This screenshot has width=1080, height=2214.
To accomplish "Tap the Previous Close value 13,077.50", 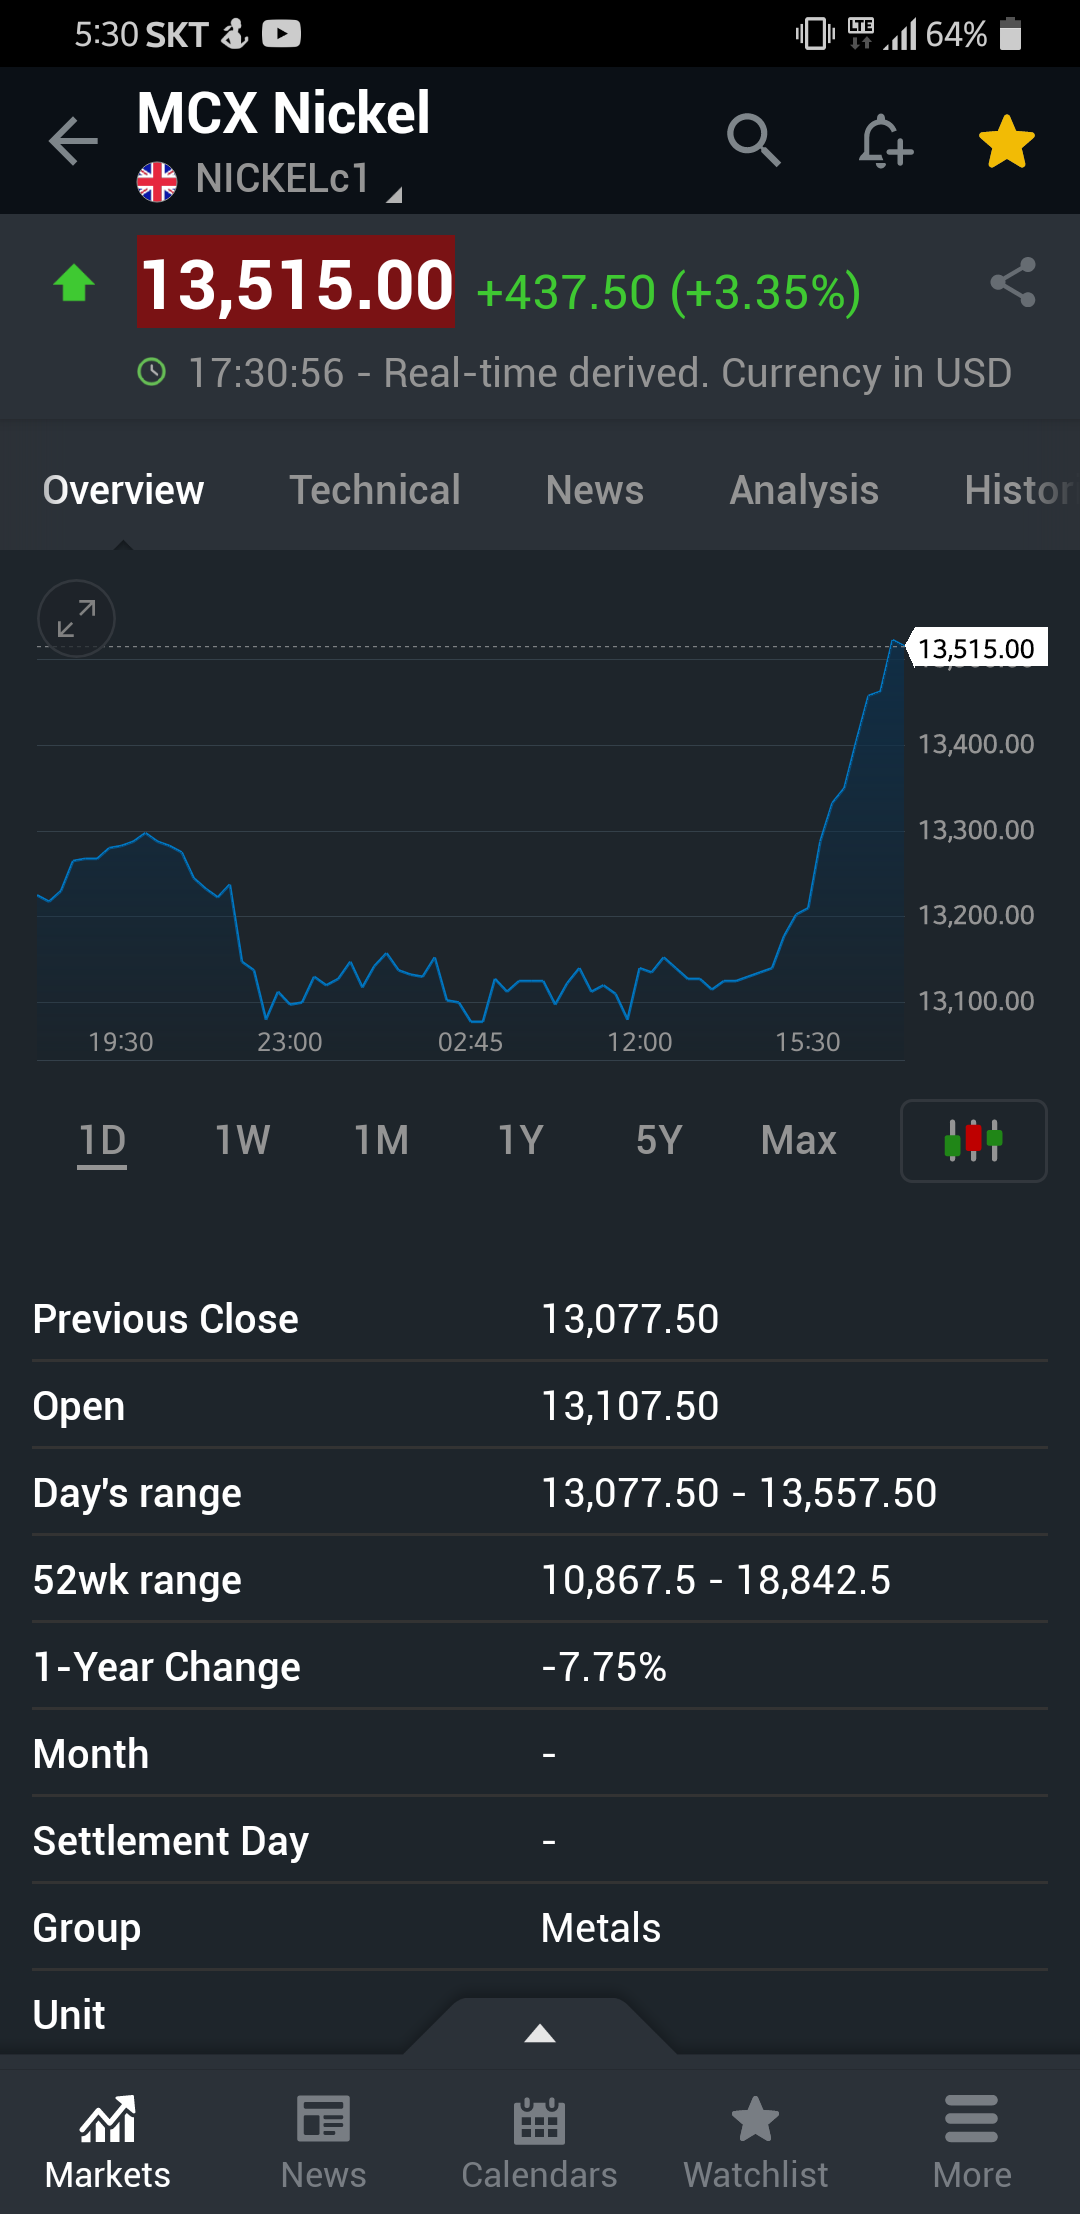I will pos(630,1319).
